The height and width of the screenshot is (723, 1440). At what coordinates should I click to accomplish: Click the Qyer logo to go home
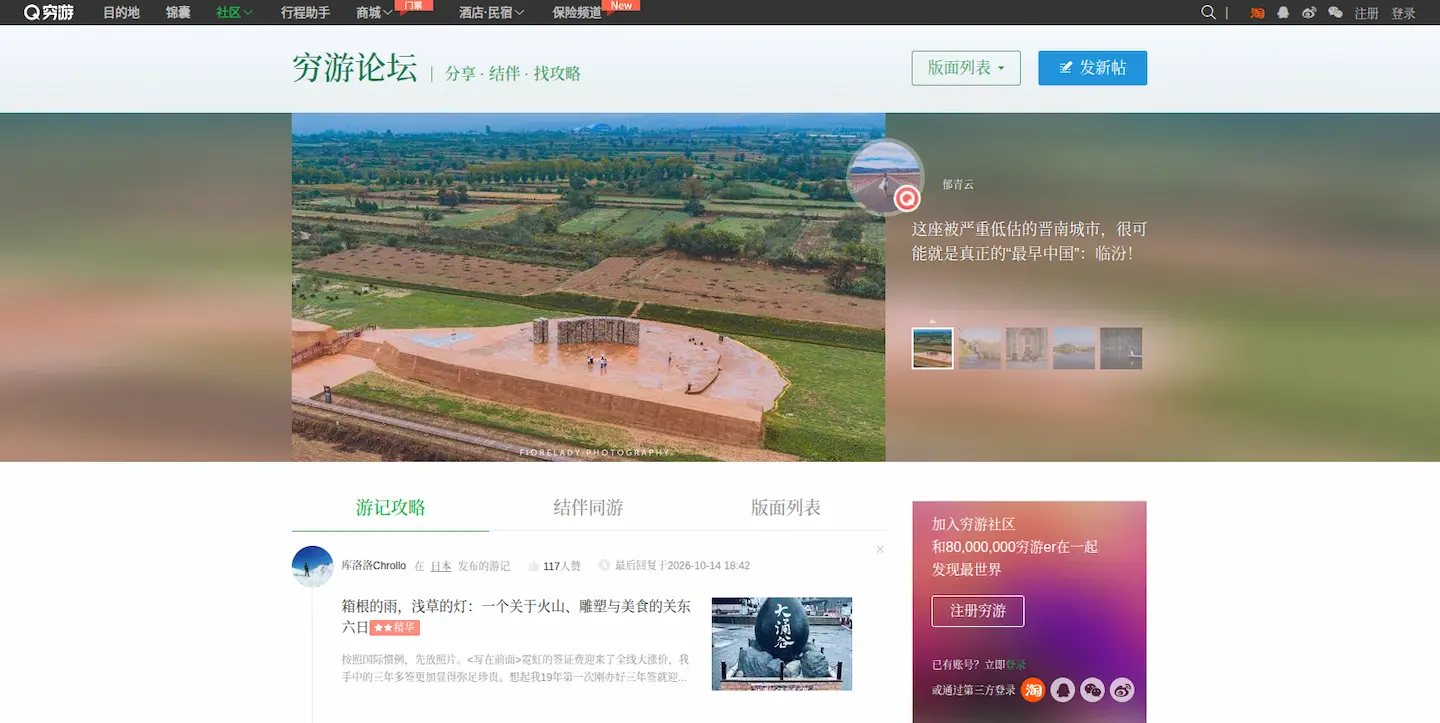click(x=48, y=13)
